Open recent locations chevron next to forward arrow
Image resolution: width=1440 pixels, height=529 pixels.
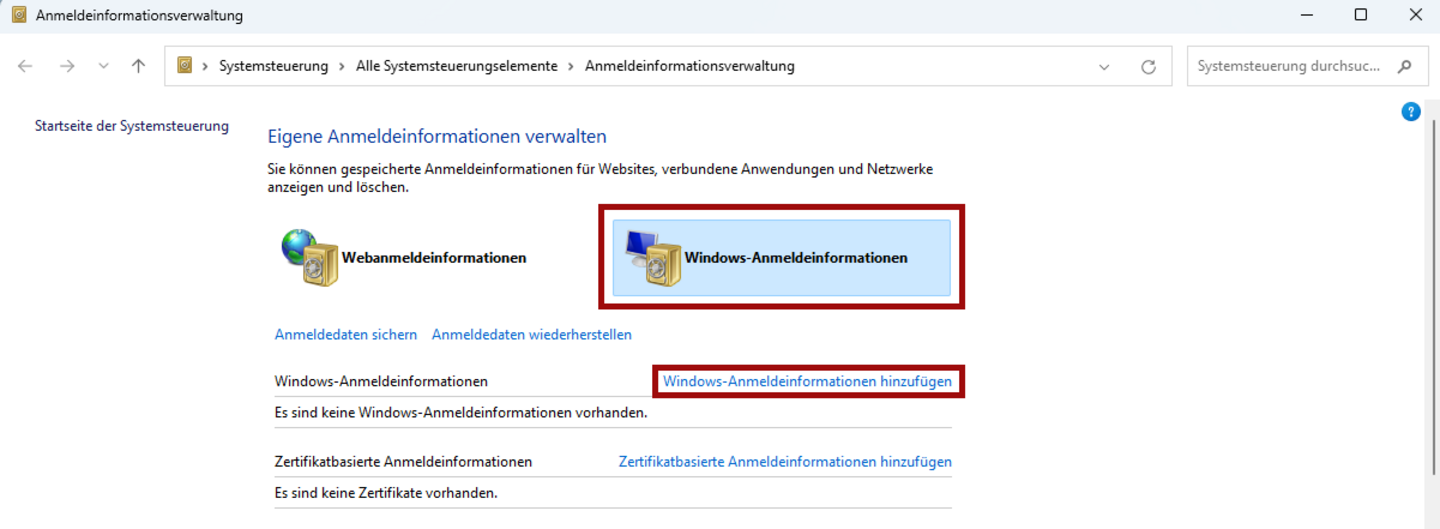click(x=103, y=66)
